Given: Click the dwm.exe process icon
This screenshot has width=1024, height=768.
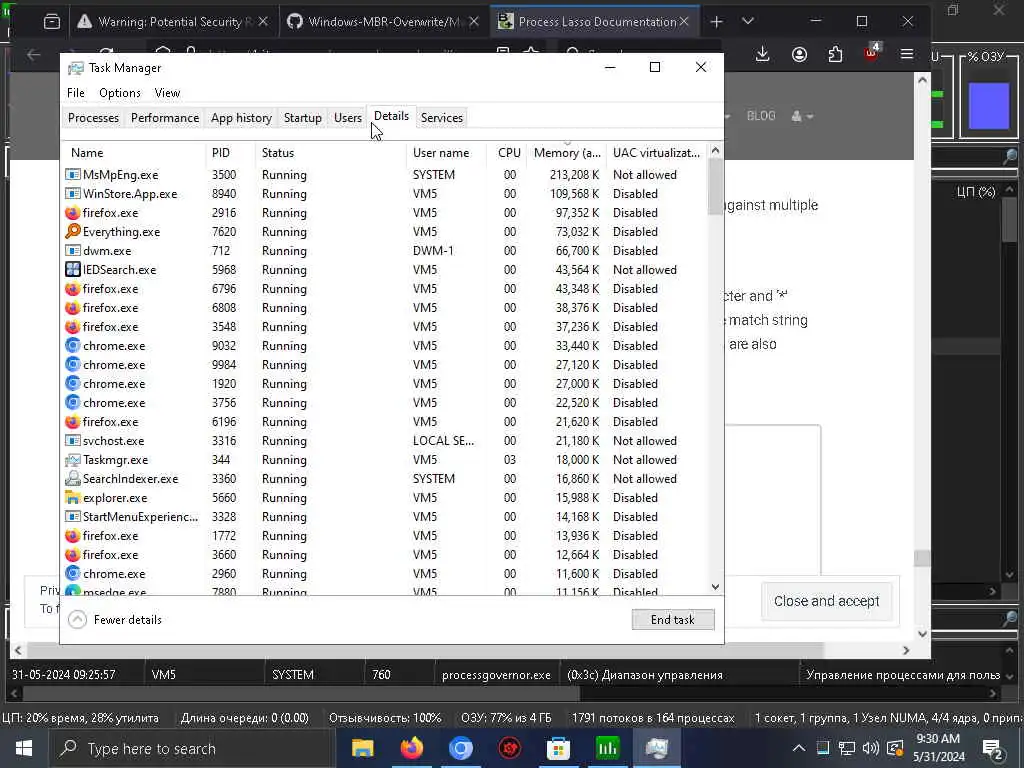Looking at the screenshot, I should point(72,250).
